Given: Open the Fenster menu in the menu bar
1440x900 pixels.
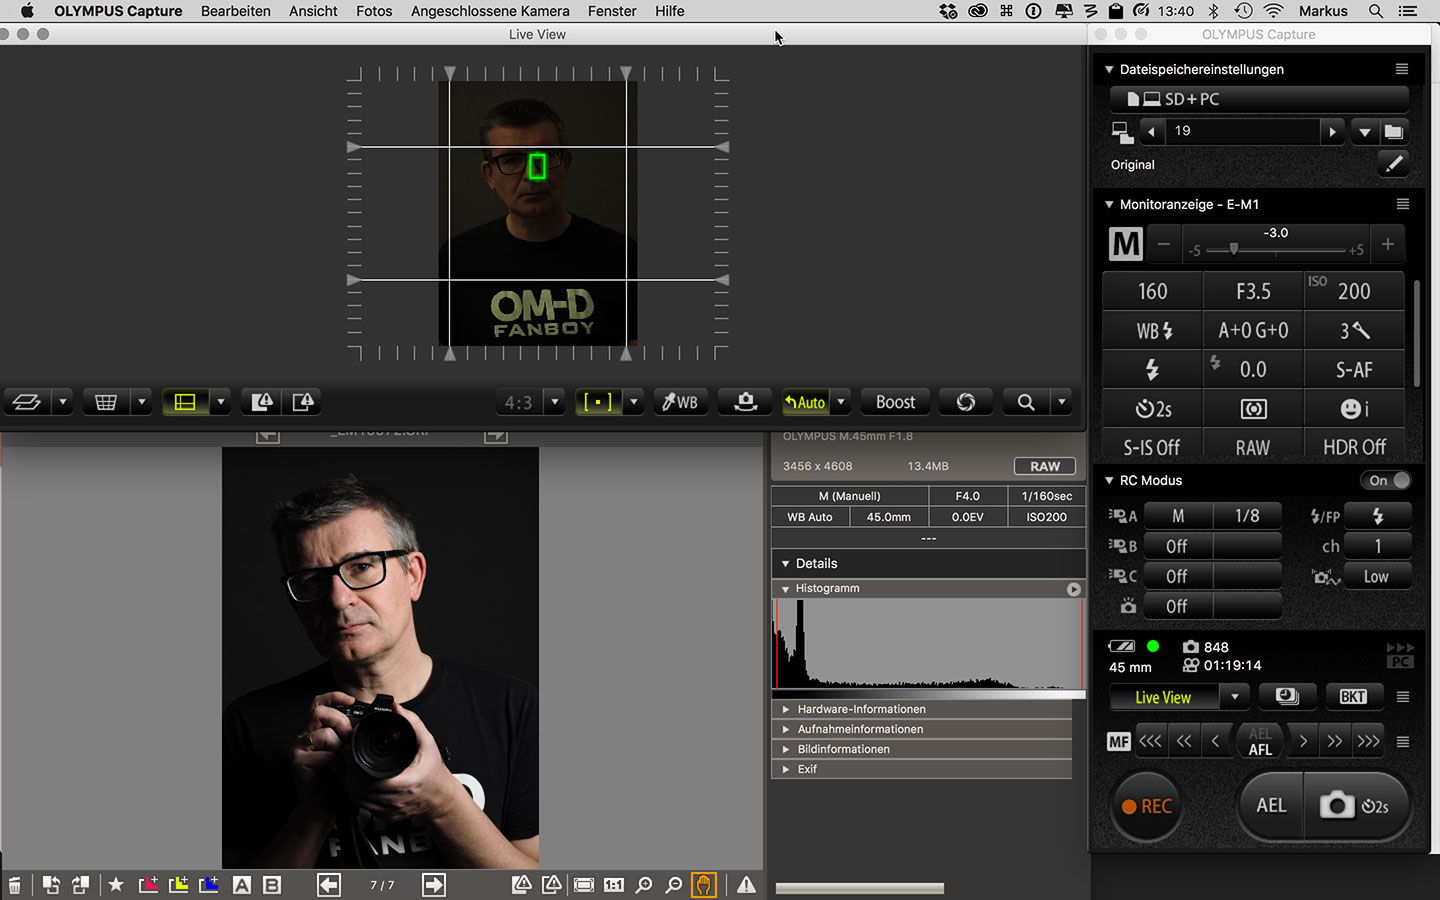Looking at the screenshot, I should (x=611, y=11).
